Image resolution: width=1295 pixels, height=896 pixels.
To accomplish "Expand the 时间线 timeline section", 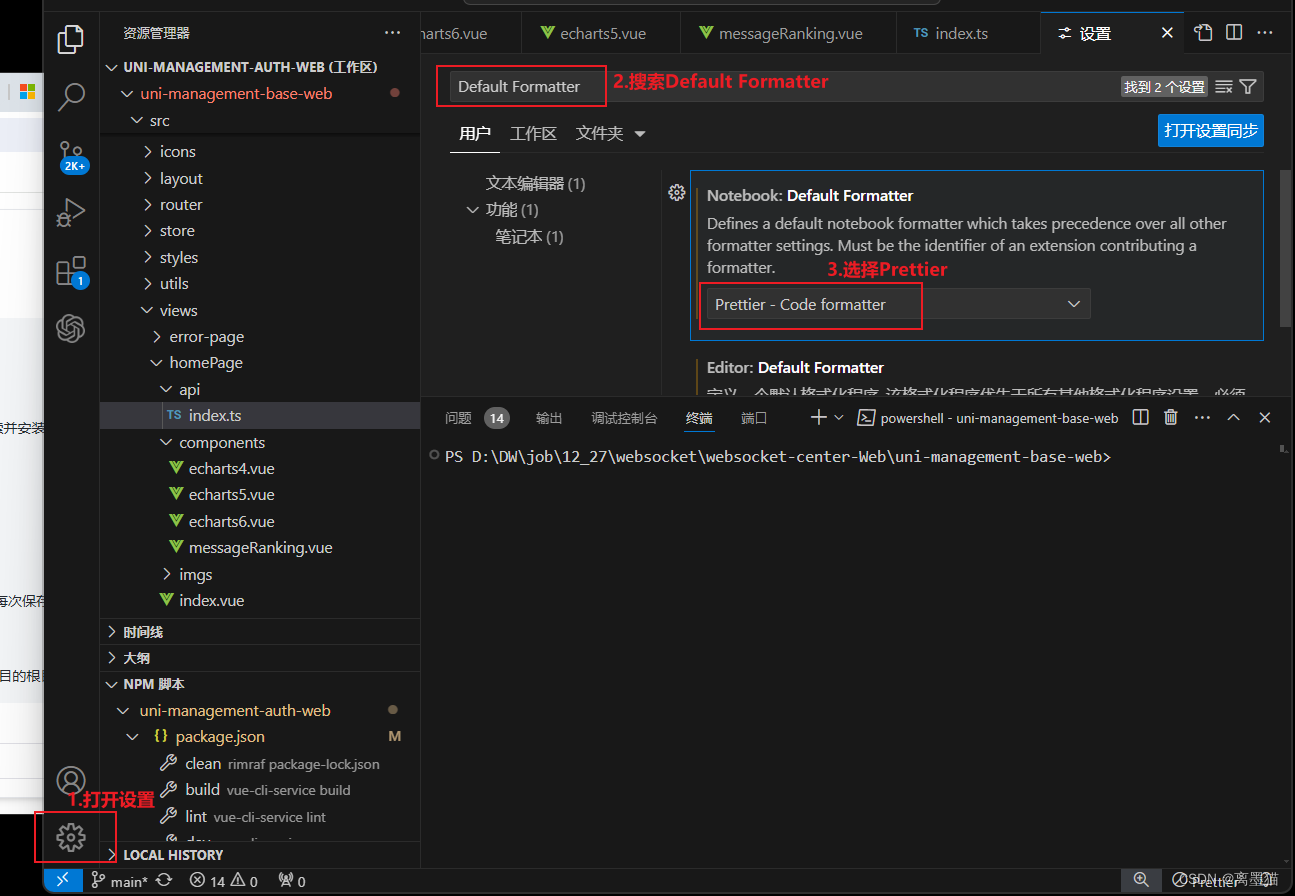I will tap(260, 632).
